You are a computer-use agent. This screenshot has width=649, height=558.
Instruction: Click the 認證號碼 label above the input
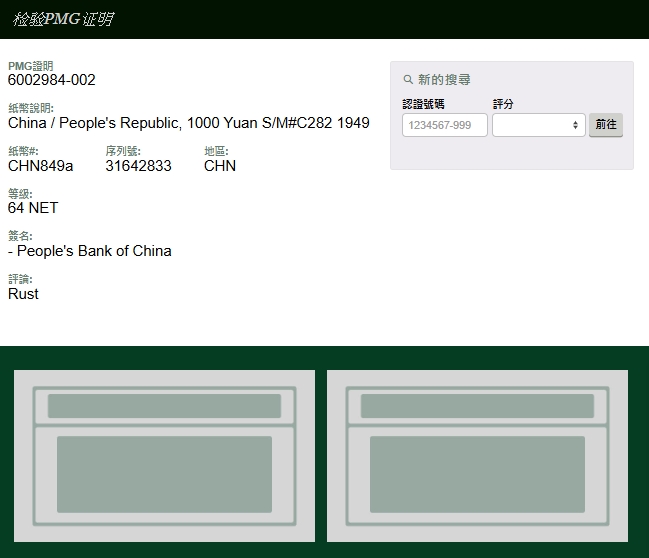click(423, 104)
